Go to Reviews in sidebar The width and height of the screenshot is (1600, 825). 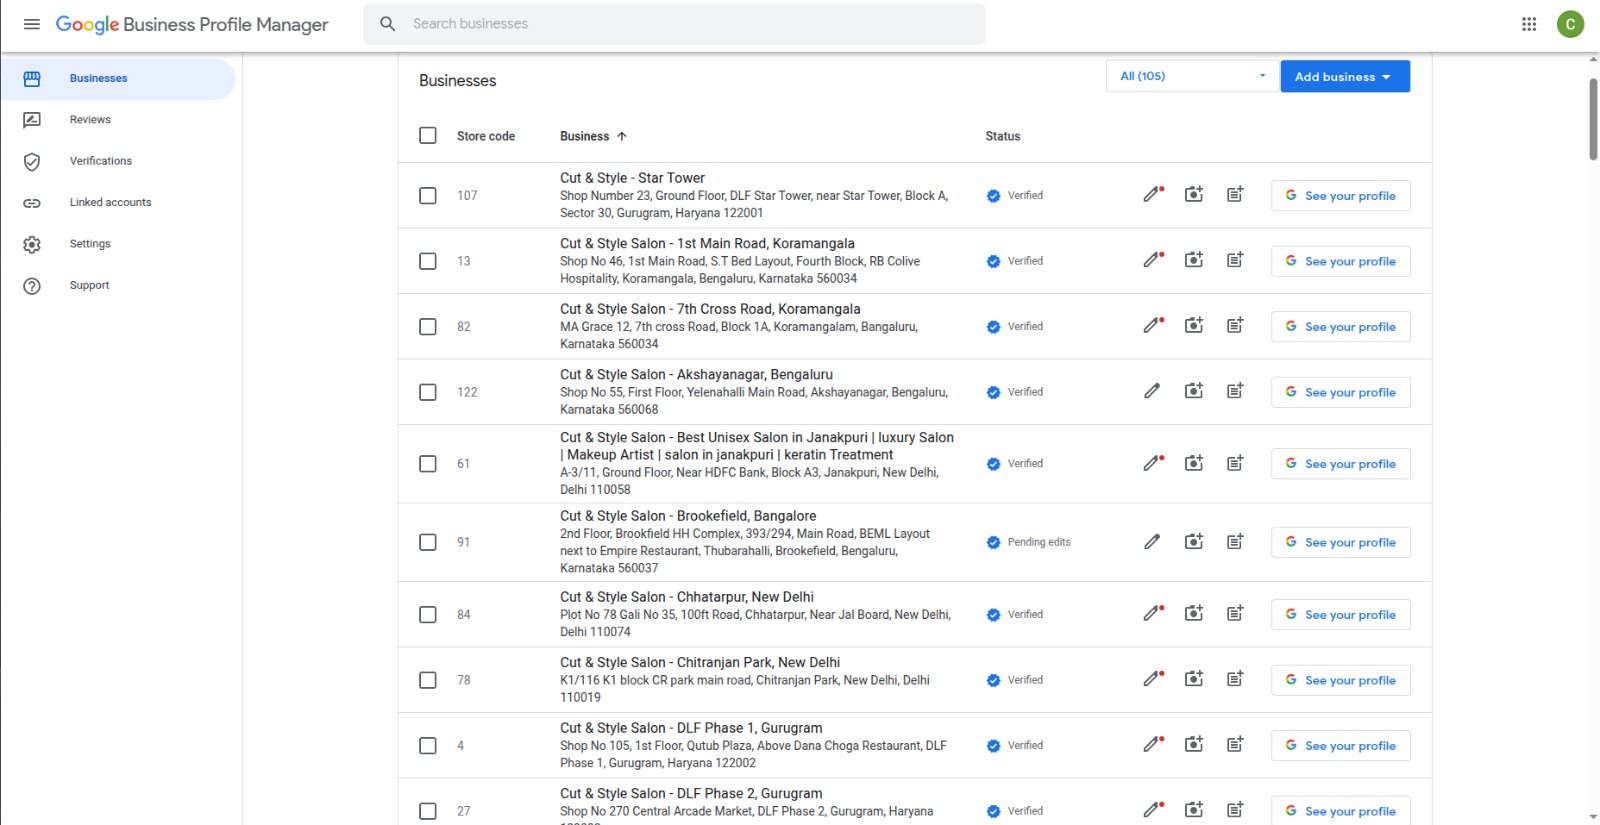click(x=90, y=120)
